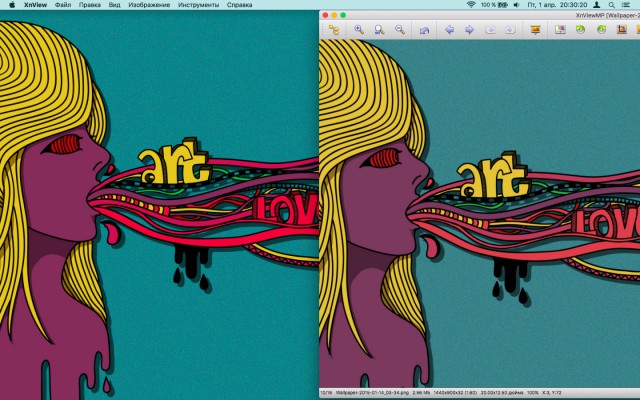Click the volume speaker icon
640x400 pixels.
coord(516,5)
